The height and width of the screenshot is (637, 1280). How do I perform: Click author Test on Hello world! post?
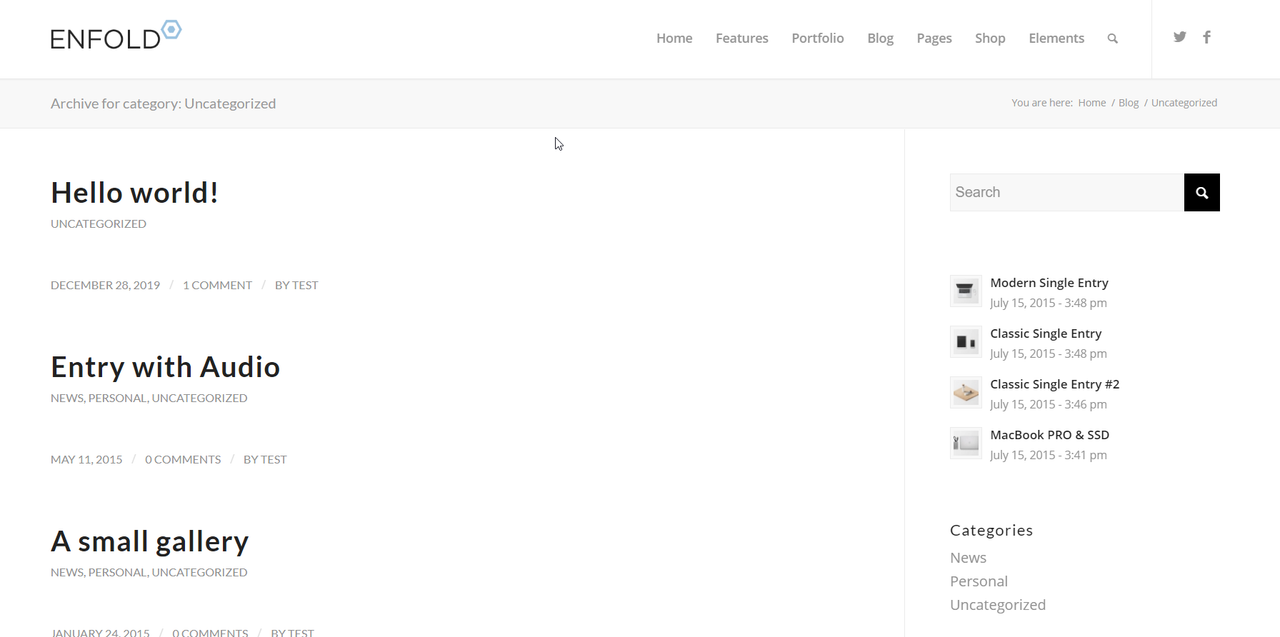(305, 285)
